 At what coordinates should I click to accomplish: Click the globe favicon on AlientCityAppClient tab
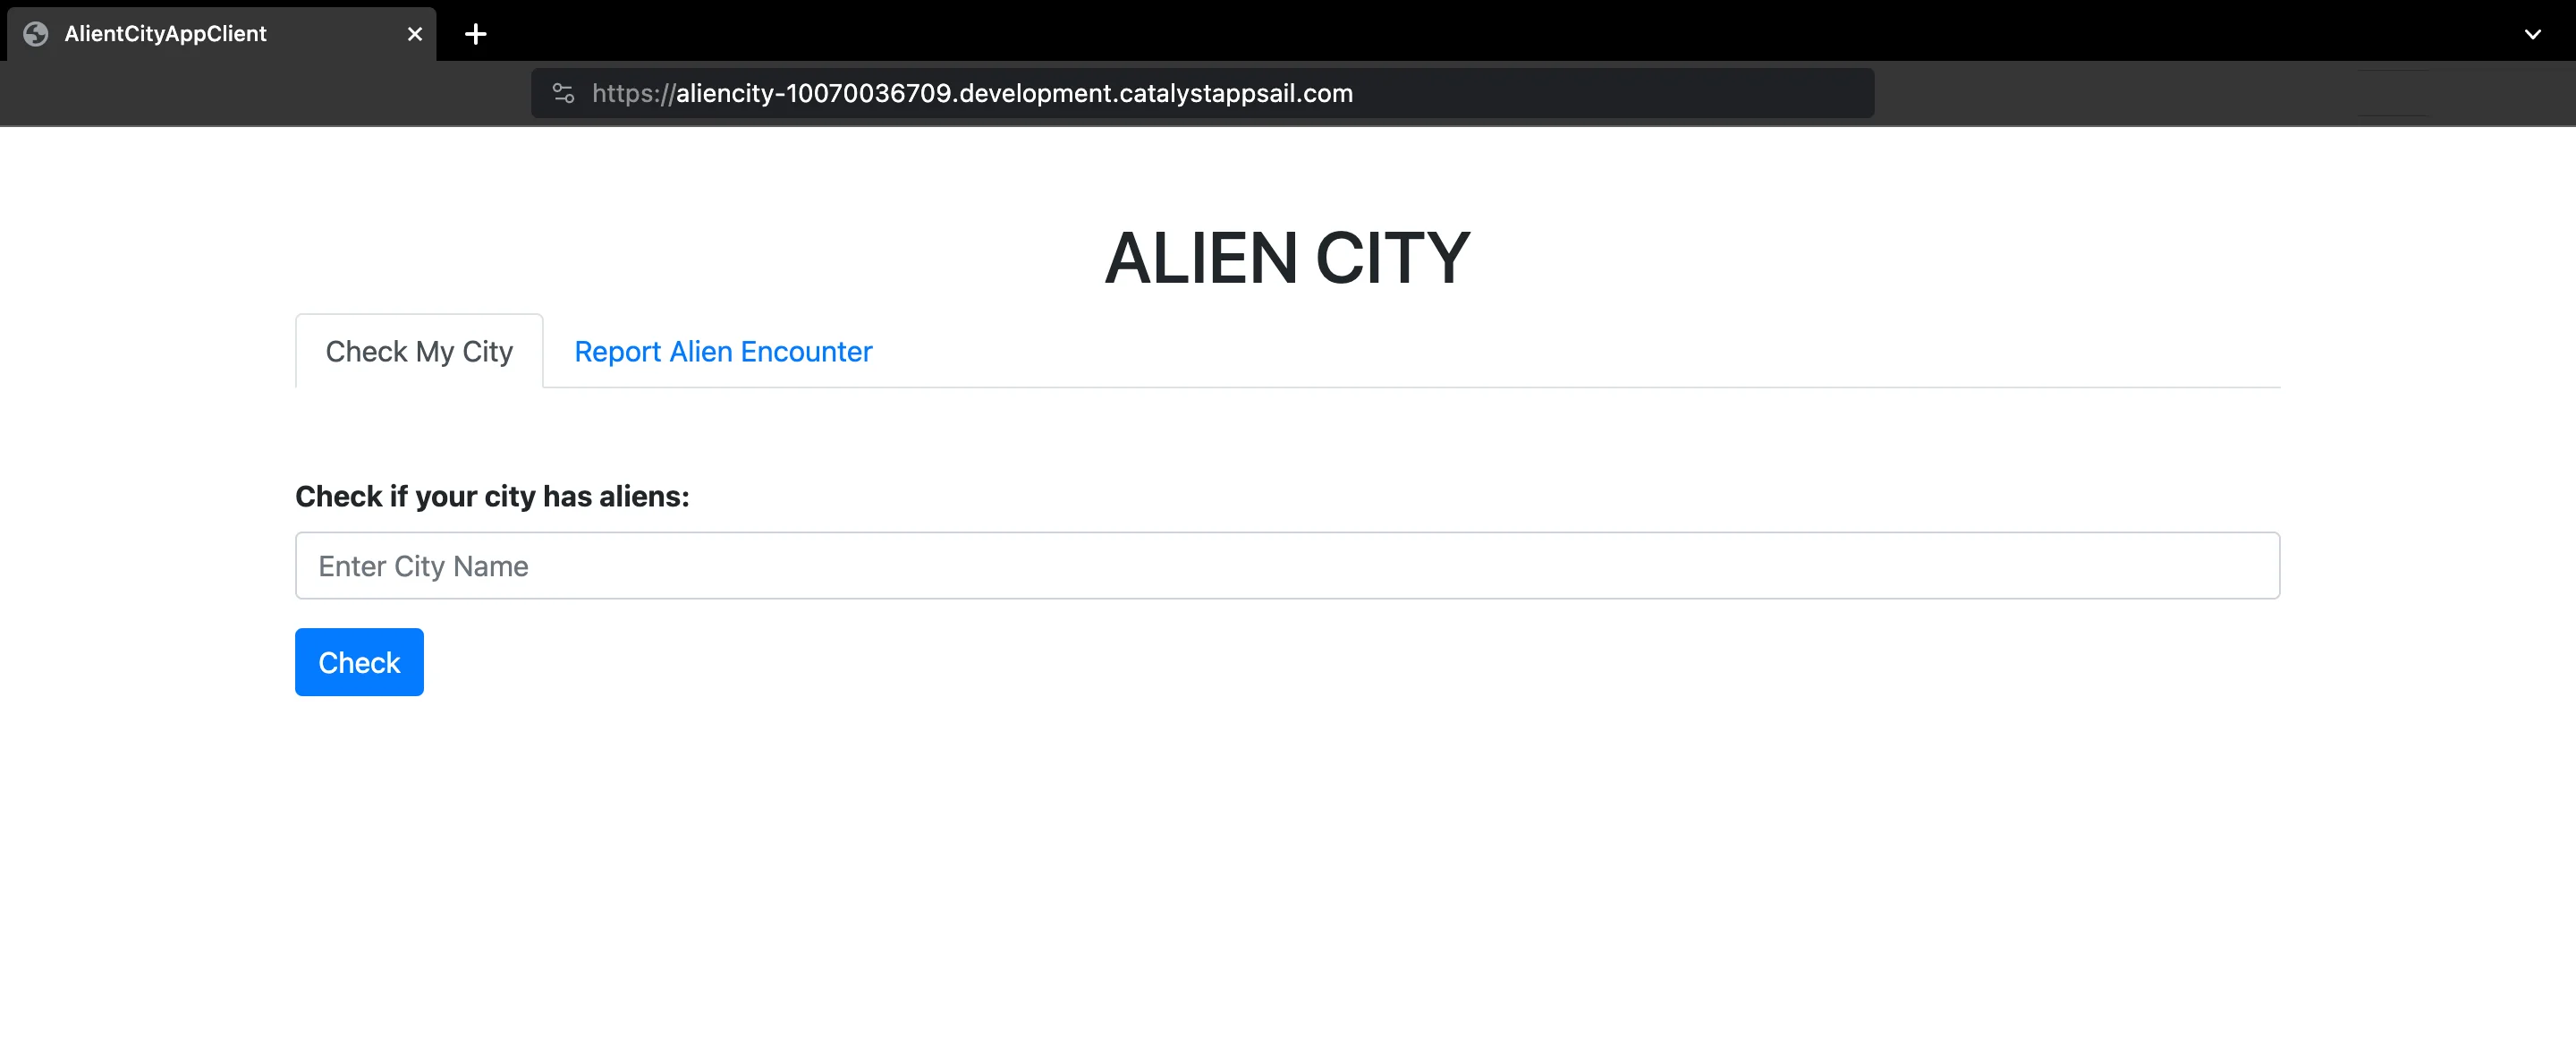tap(36, 34)
